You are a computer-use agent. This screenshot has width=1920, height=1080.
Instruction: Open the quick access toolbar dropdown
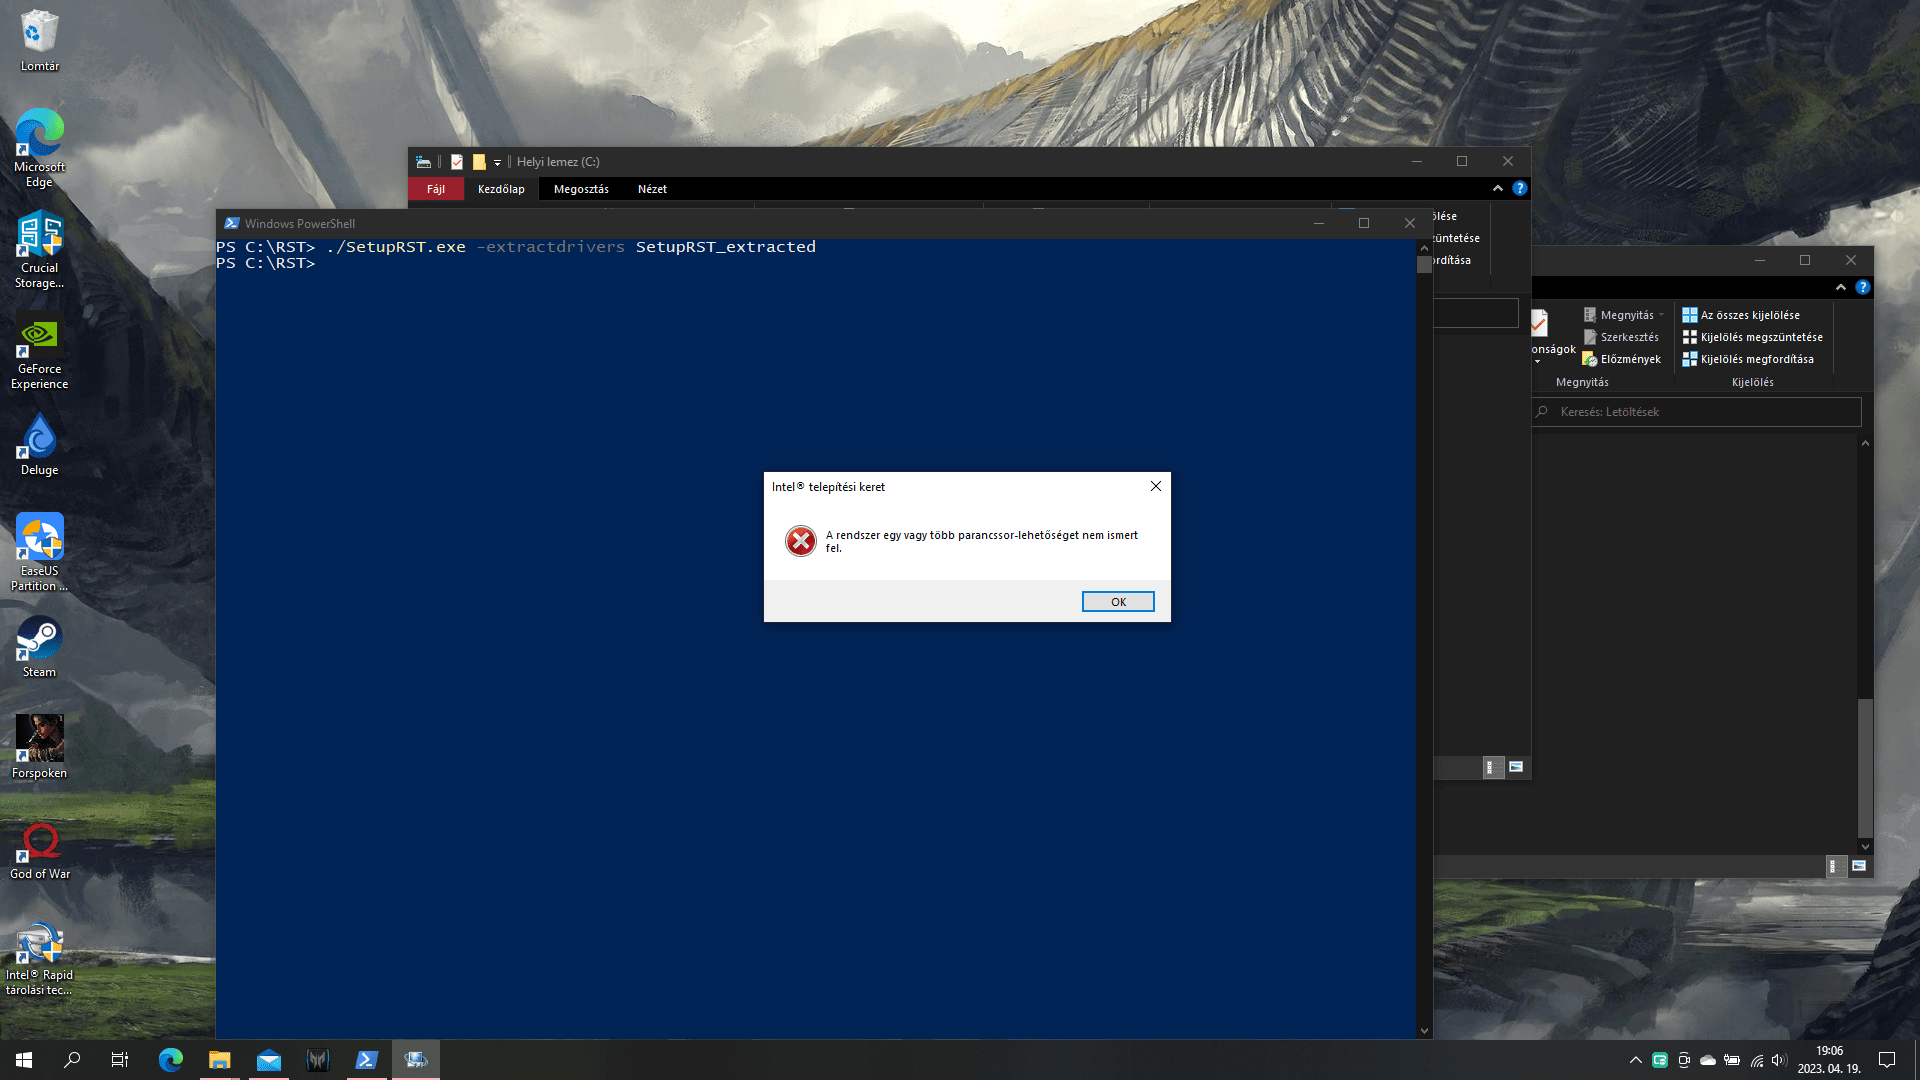point(498,161)
